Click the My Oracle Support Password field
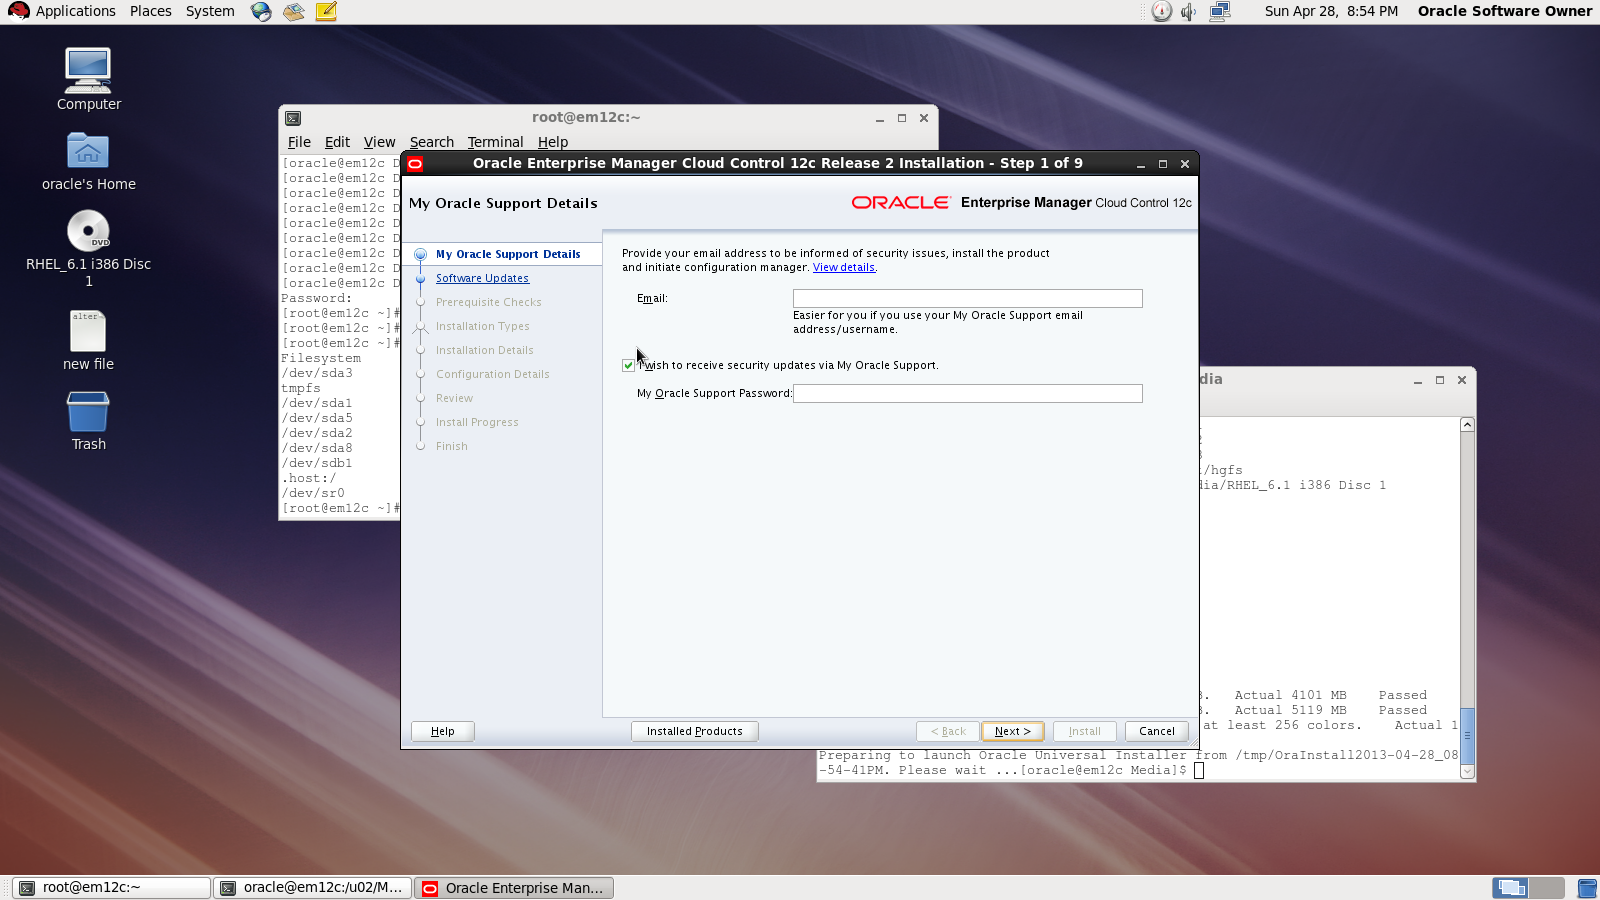Viewport: 1600px width, 900px height. pos(967,394)
